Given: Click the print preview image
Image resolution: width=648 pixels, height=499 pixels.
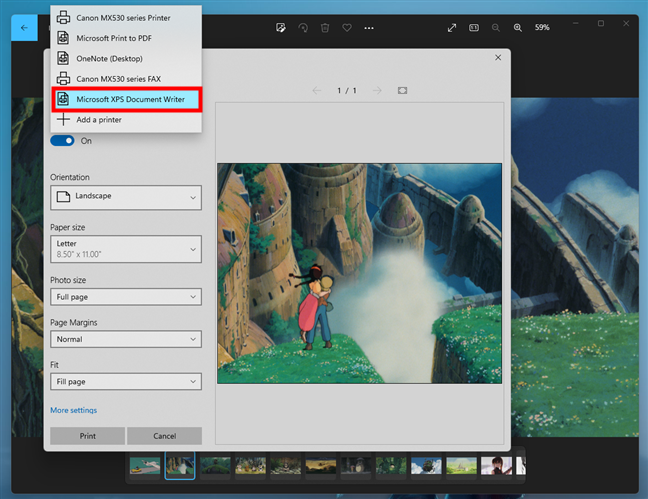Looking at the screenshot, I should pos(360,273).
